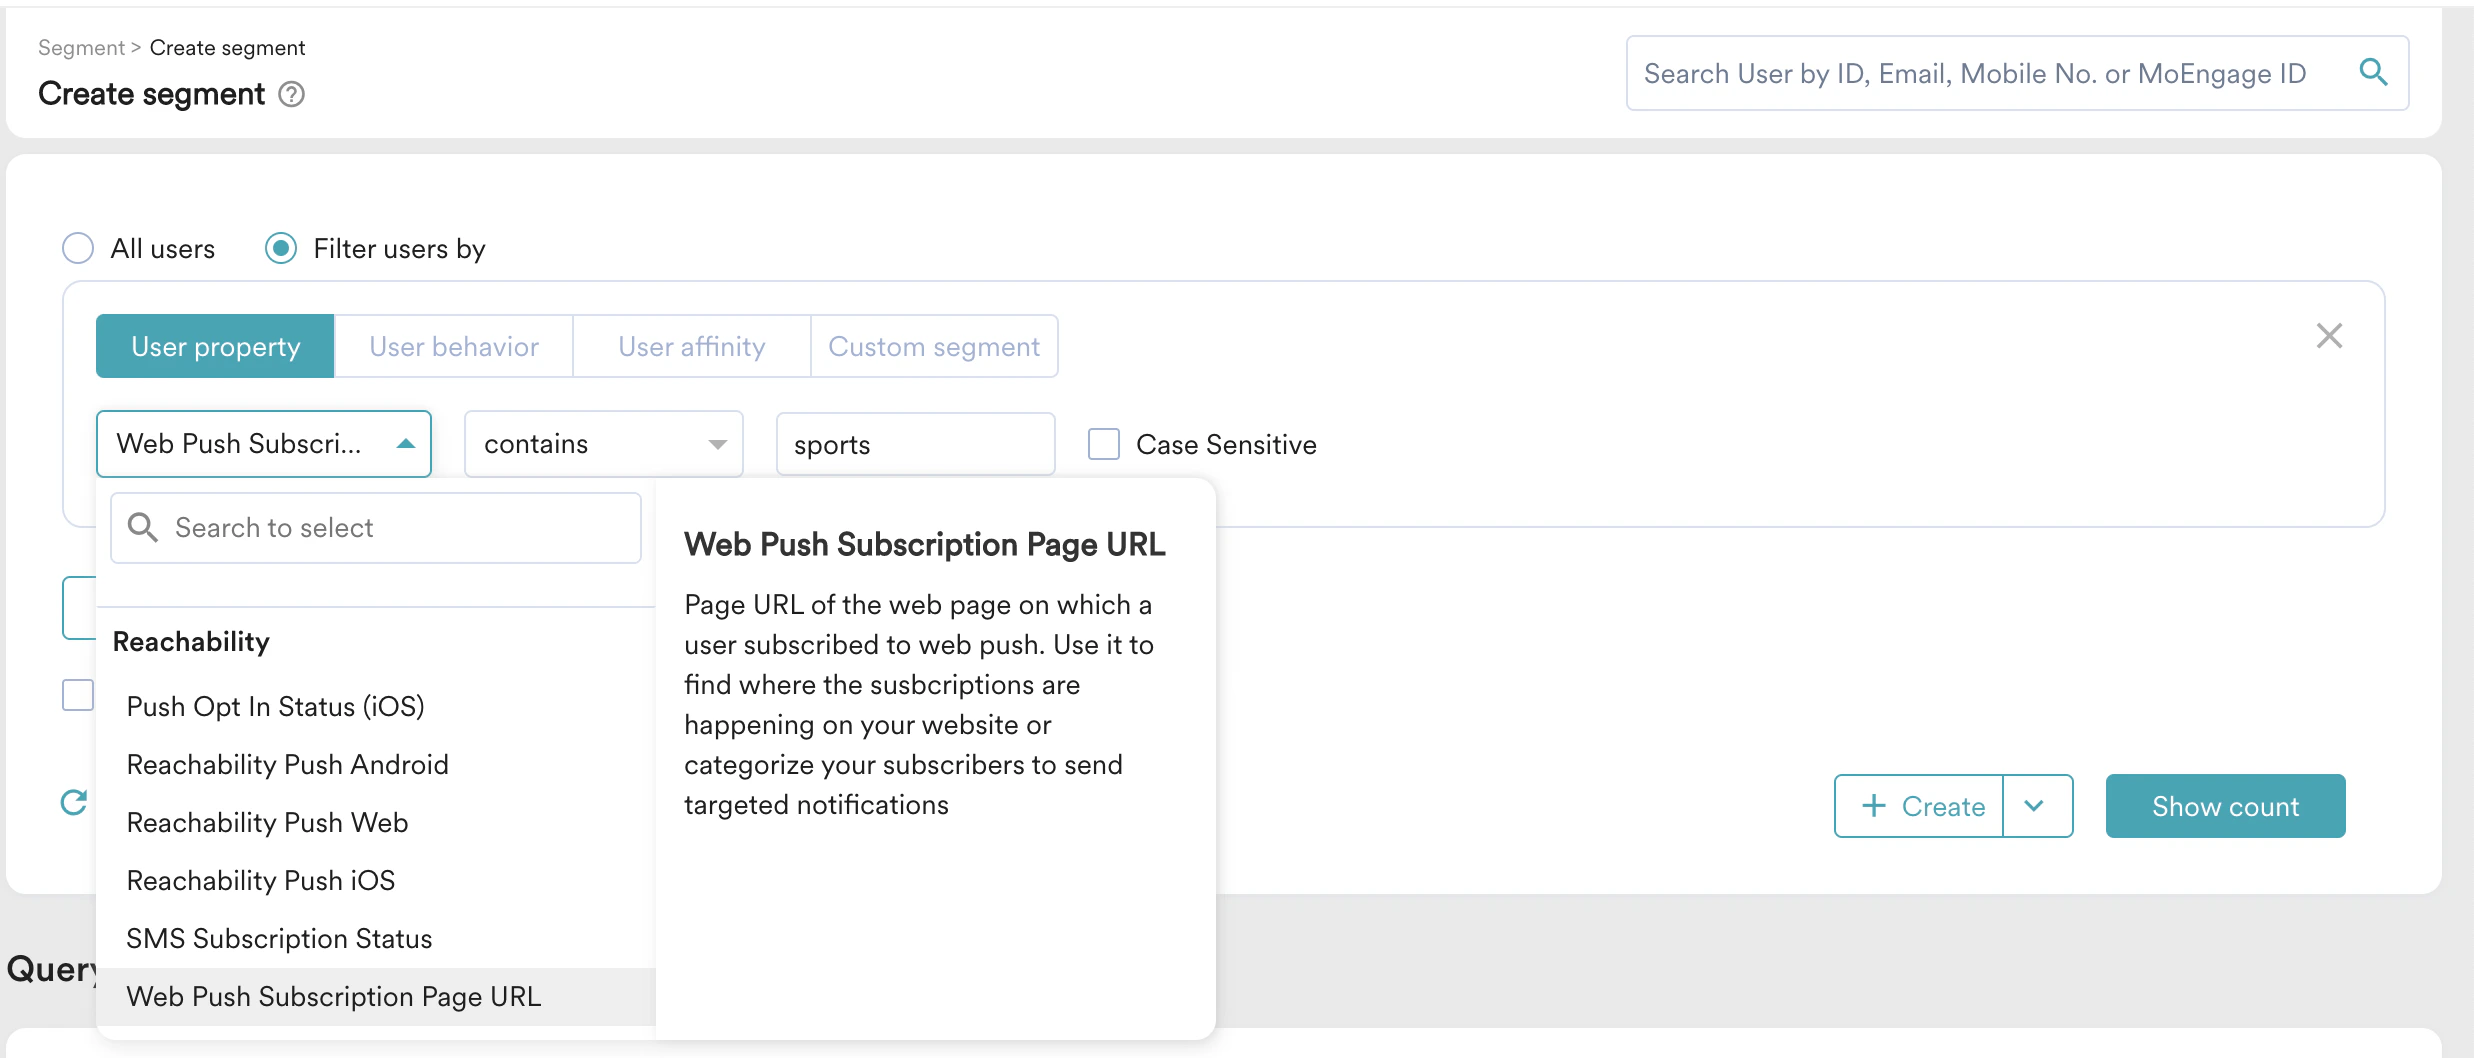Enable the Case Sensitive checkbox

pyautogui.click(x=1103, y=444)
